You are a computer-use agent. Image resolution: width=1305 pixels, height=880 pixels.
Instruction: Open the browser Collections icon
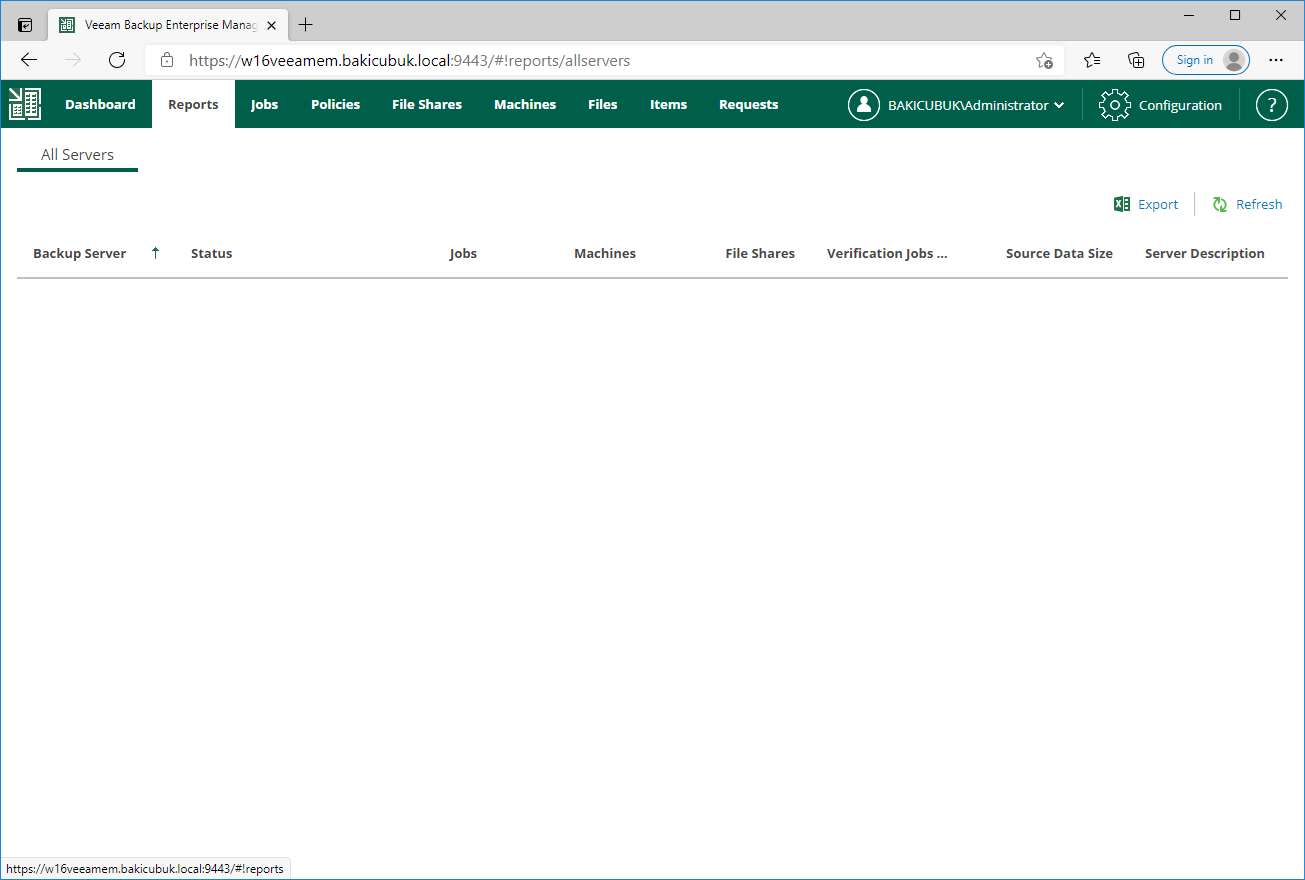(1136, 60)
